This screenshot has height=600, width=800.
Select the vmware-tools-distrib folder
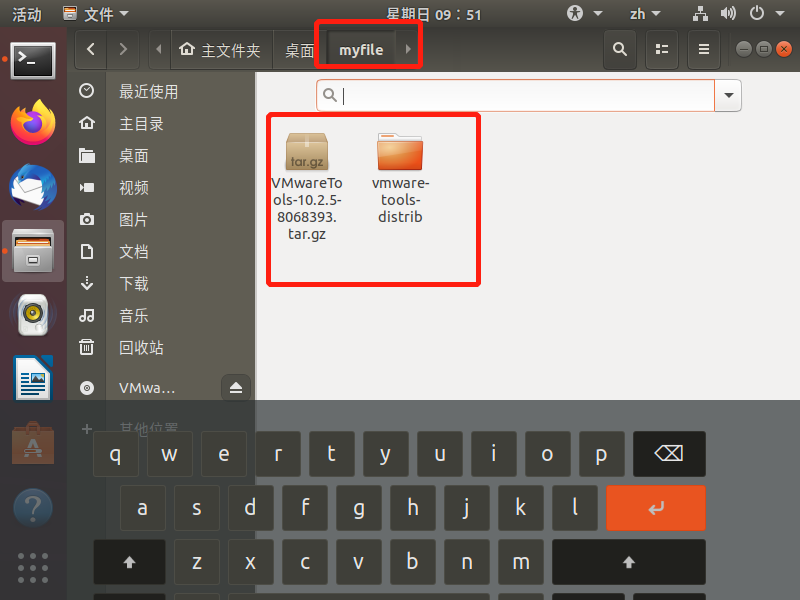(x=400, y=178)
